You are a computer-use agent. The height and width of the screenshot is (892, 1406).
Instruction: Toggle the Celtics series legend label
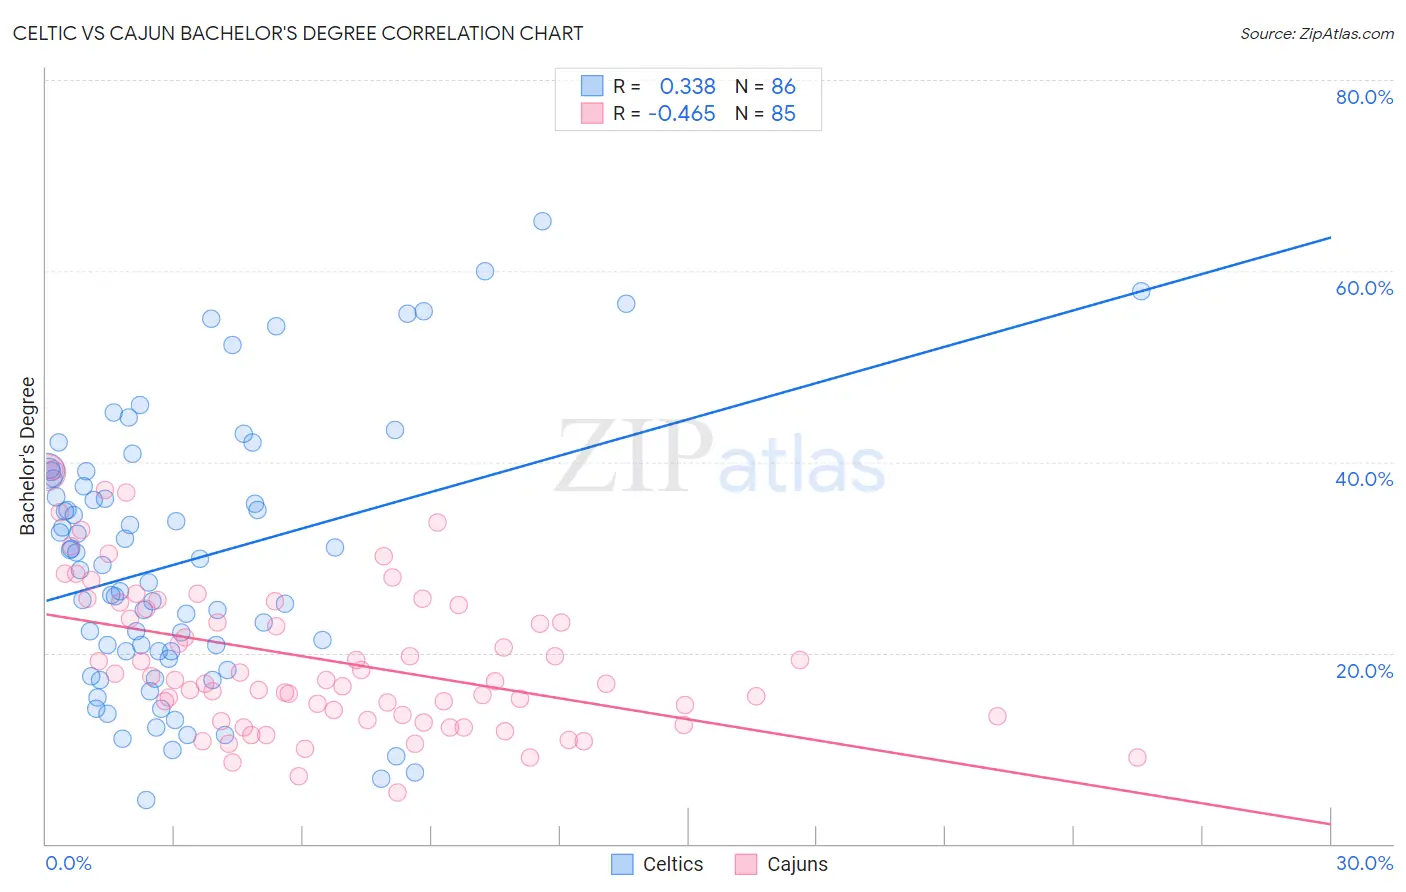673,864
